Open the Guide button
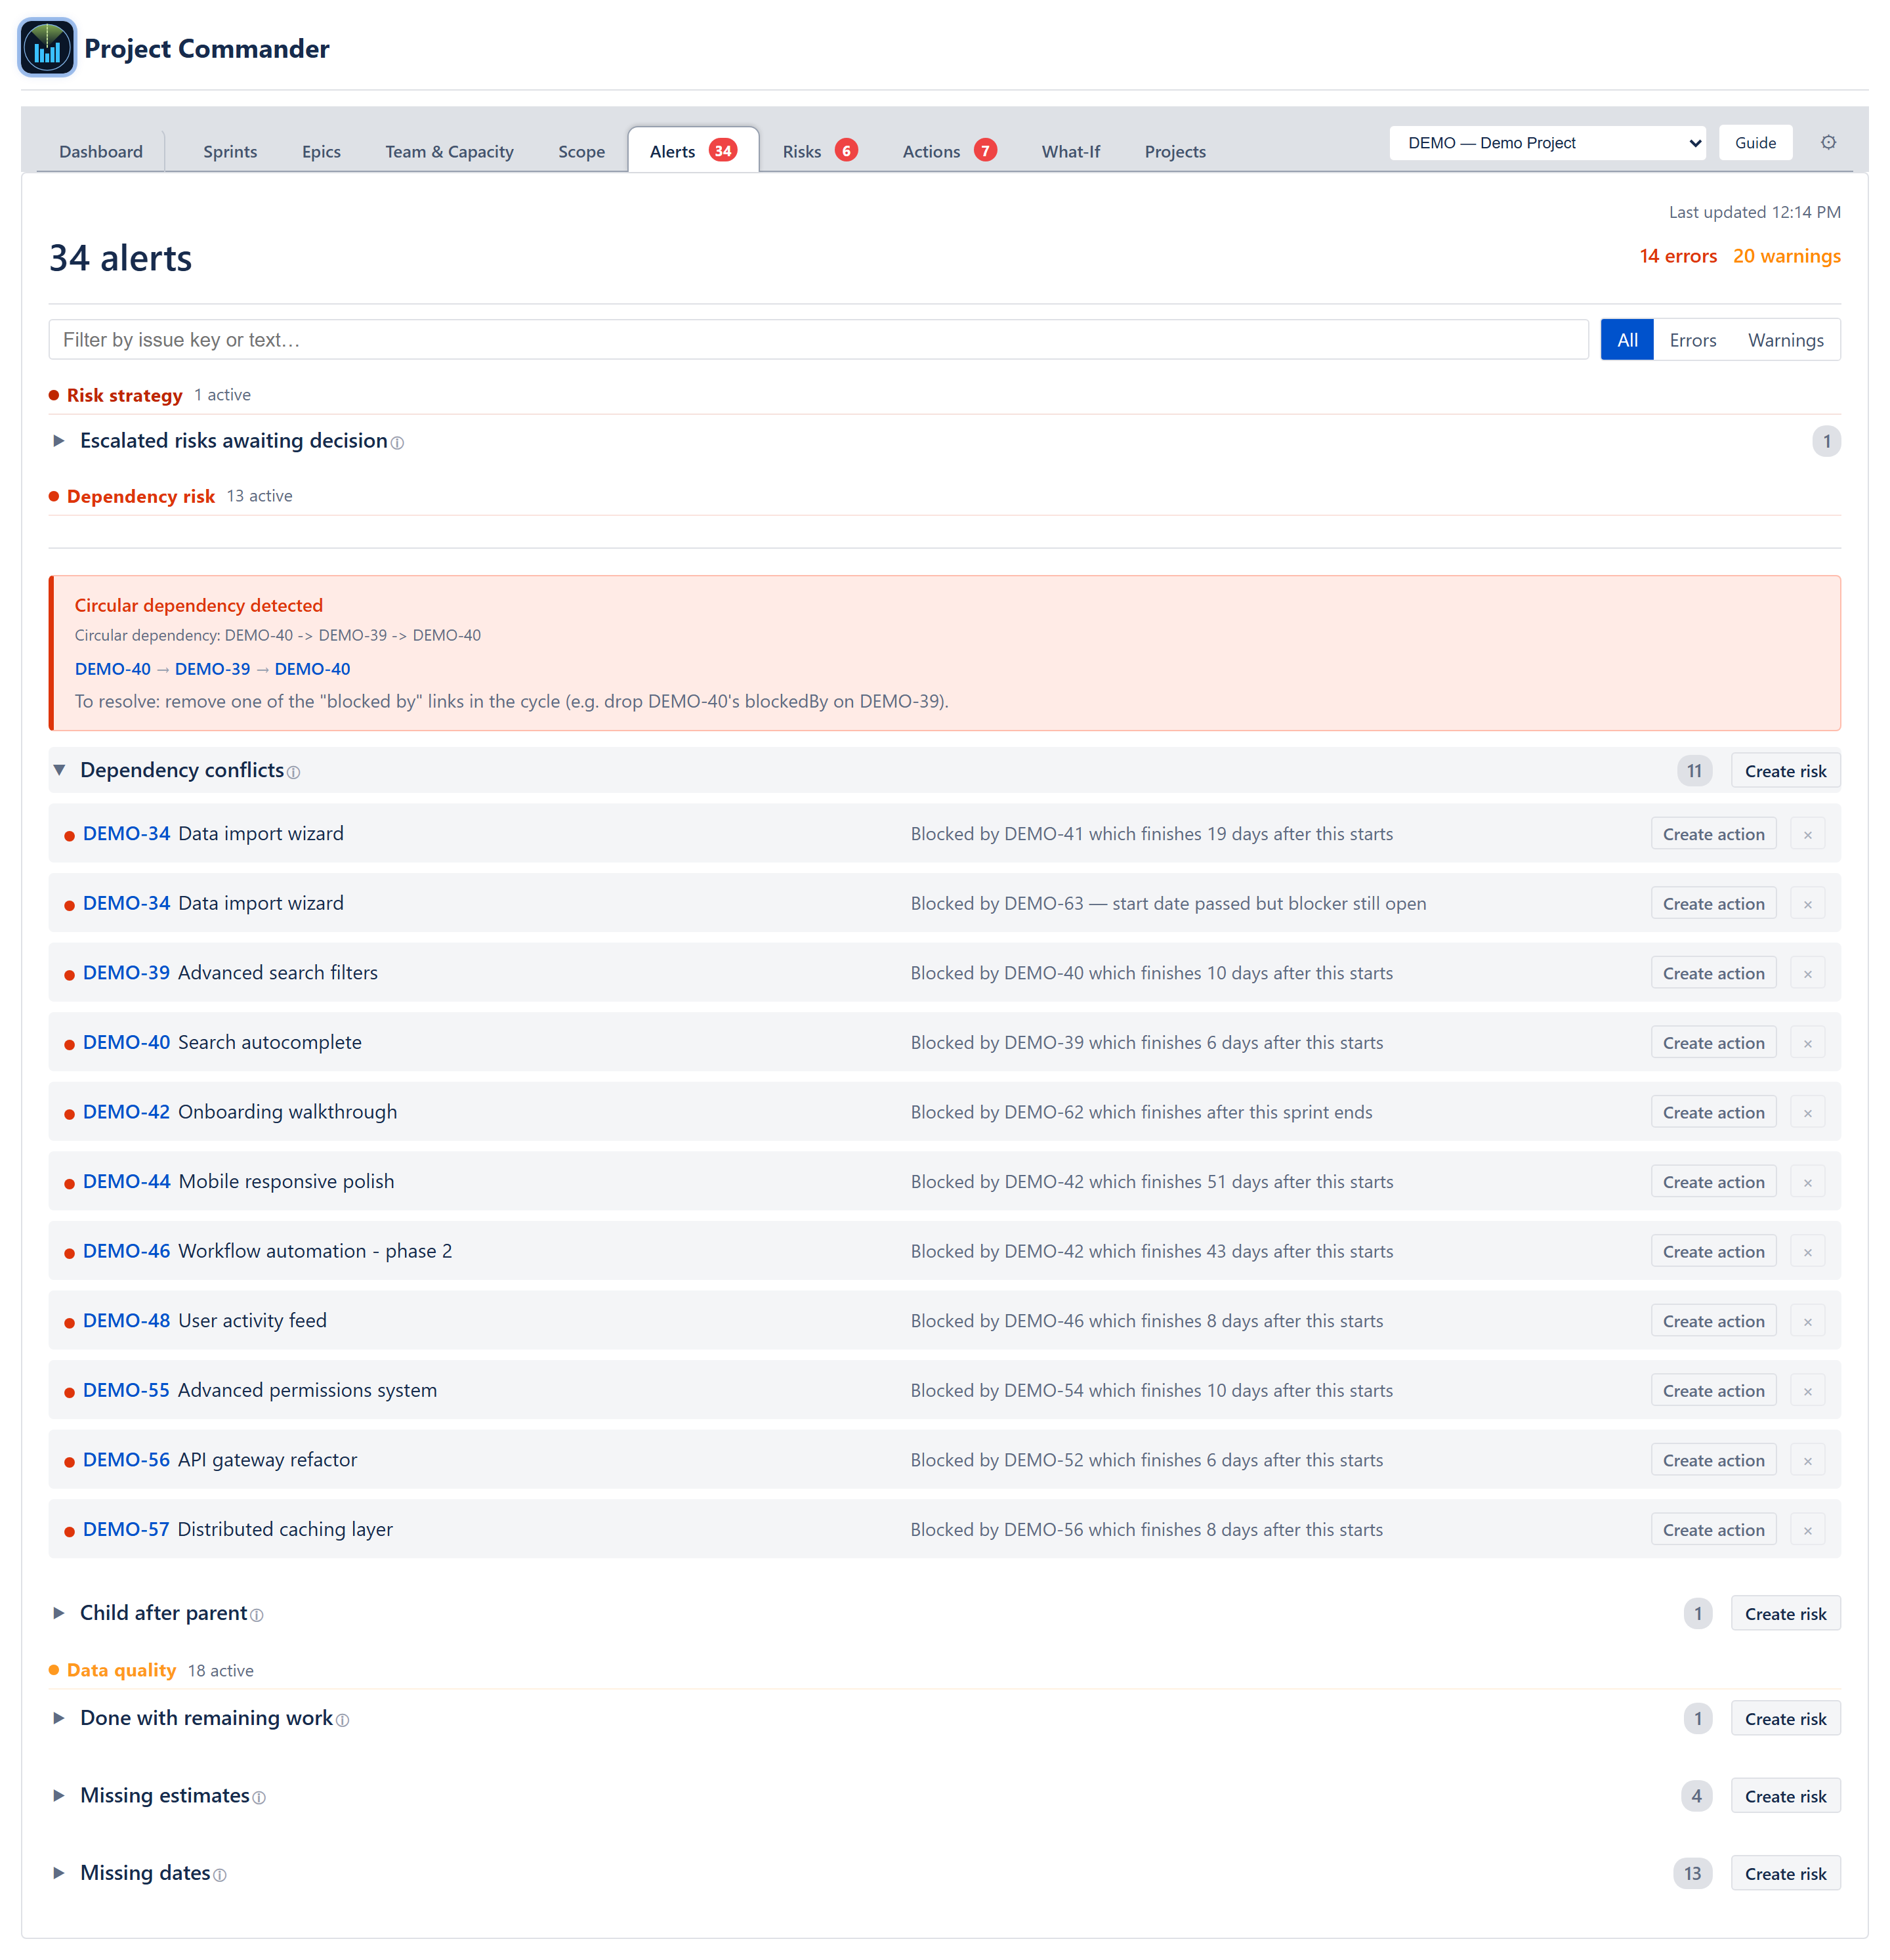 click(1755, 143)
